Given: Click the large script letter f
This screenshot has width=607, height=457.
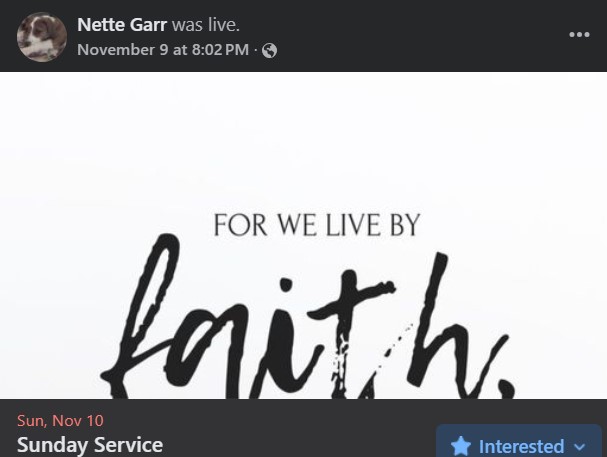Looking at the screenshot, I should (141, 315).
